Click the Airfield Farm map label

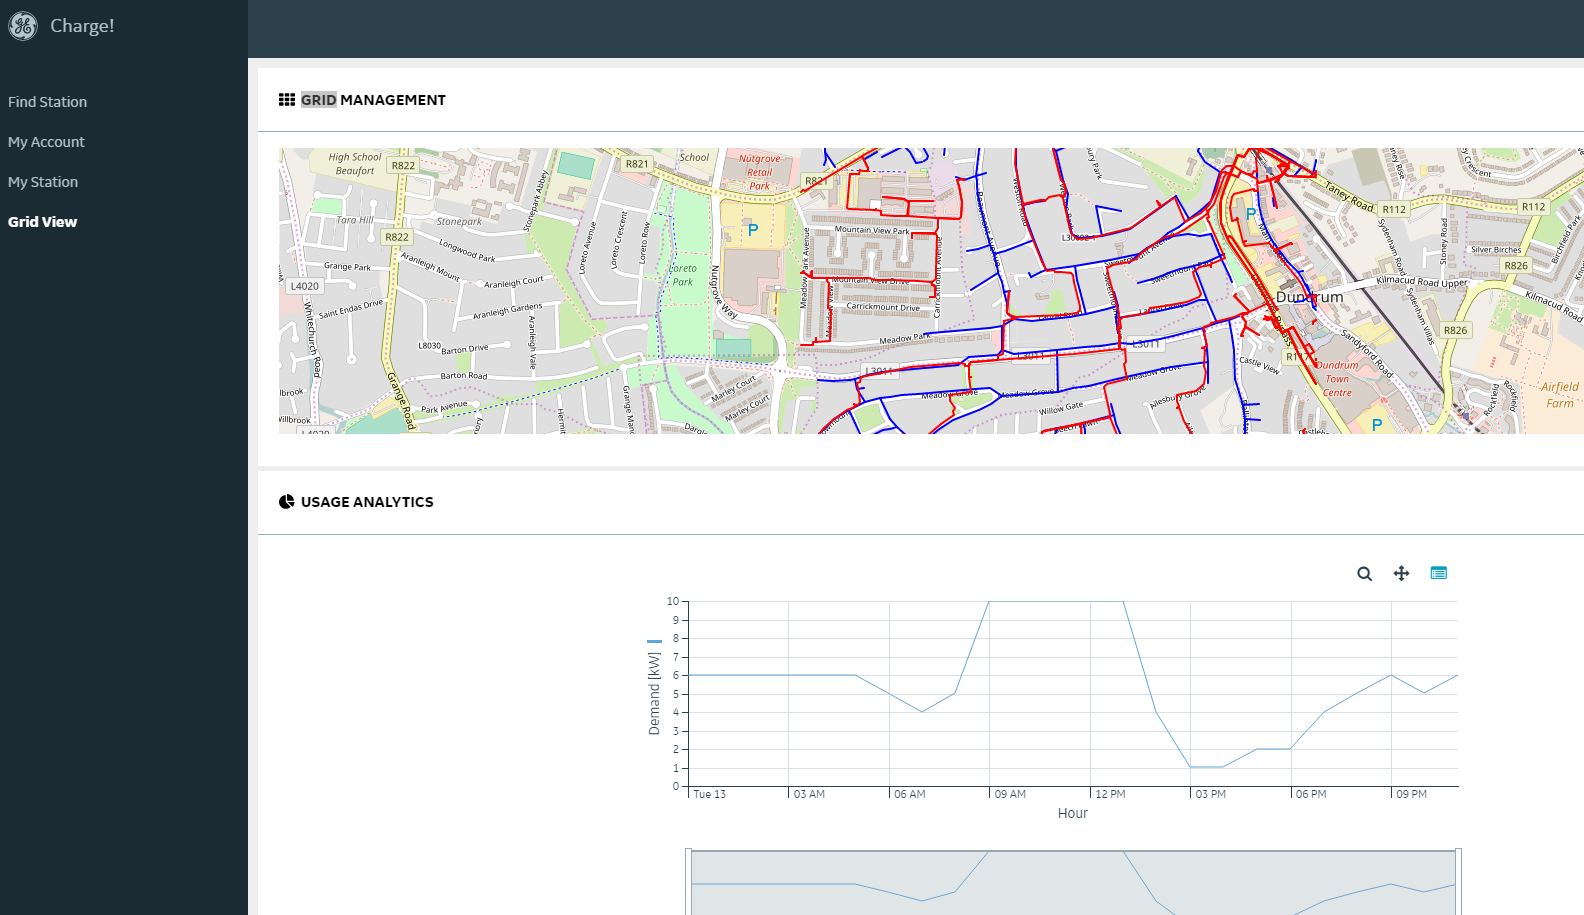pyautogui.click(x=1560, y=395)
